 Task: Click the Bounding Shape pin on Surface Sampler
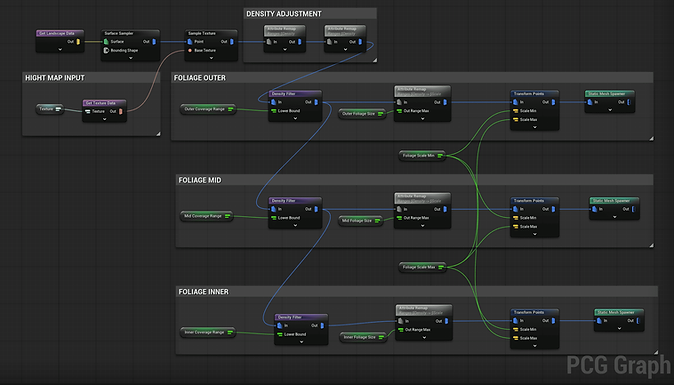pyautogui.click(x=106, y=50)
